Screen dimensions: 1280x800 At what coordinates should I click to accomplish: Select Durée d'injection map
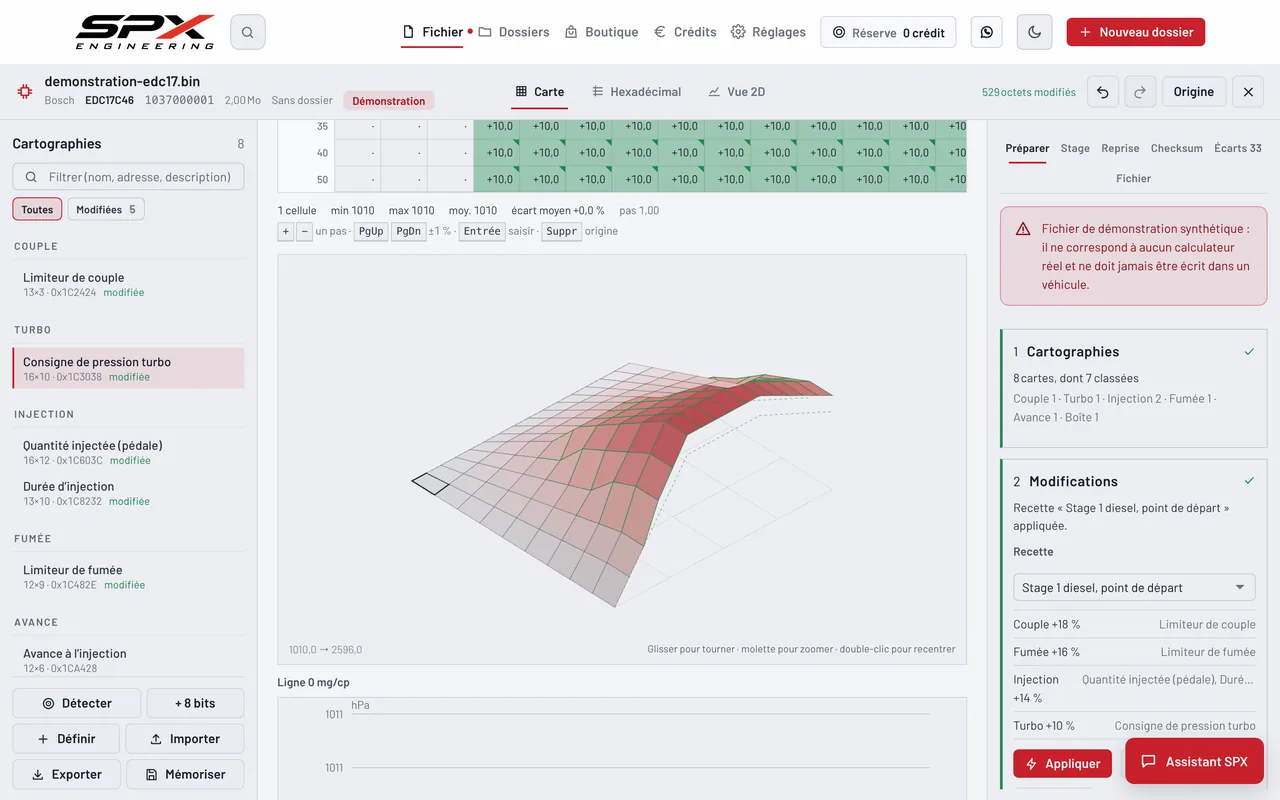pyautogui.click(x=128, y=493)
